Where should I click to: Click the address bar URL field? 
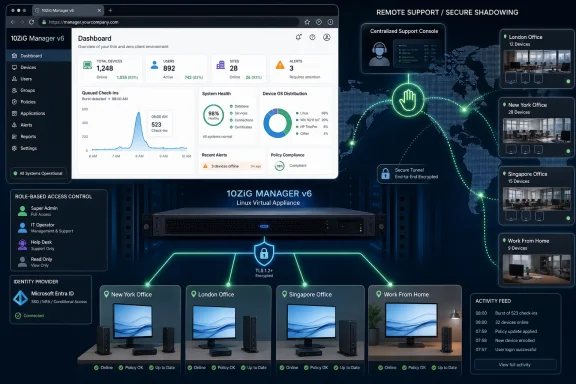(x=169, y=22)
